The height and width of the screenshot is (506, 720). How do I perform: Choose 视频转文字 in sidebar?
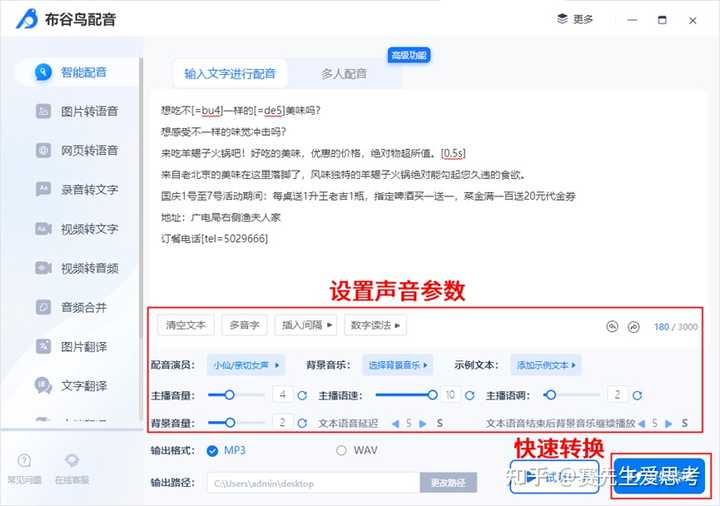pos(77,229)
